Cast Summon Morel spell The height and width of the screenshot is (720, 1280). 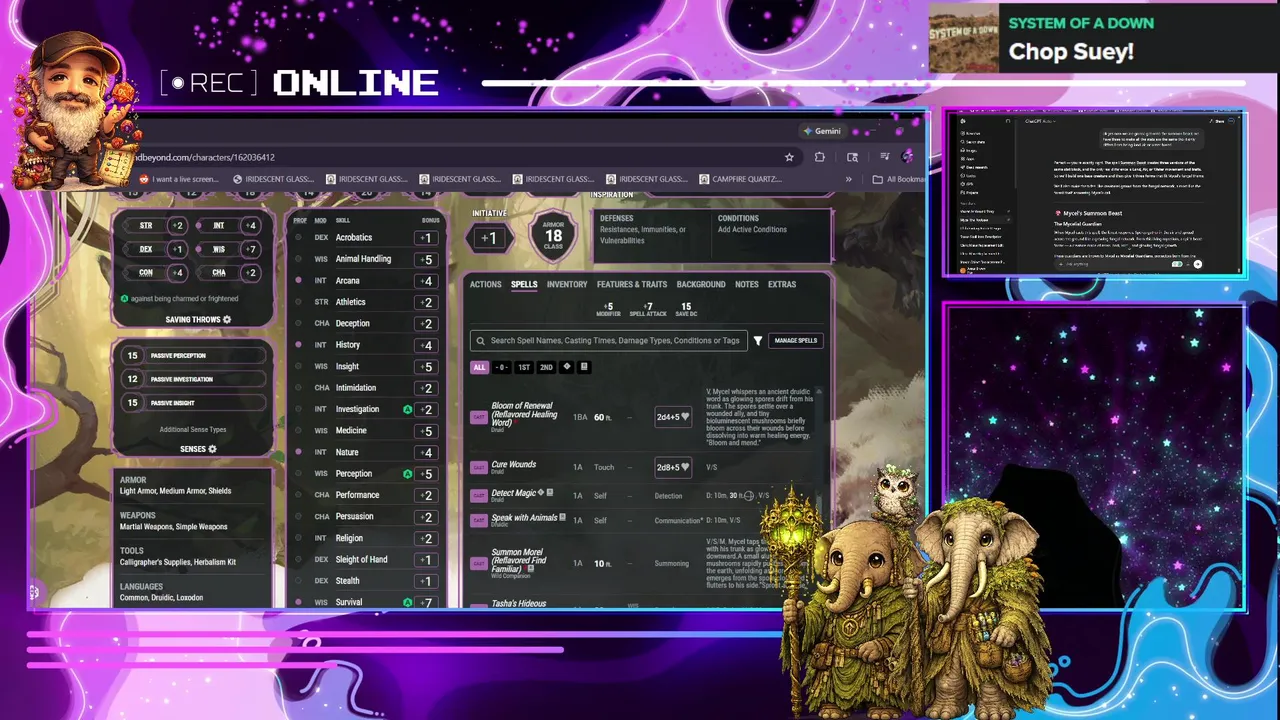[479, 563]
